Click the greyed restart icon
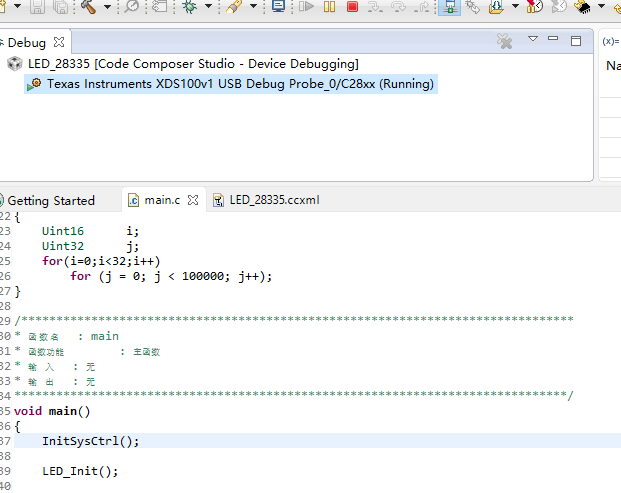 click(559, 6)
